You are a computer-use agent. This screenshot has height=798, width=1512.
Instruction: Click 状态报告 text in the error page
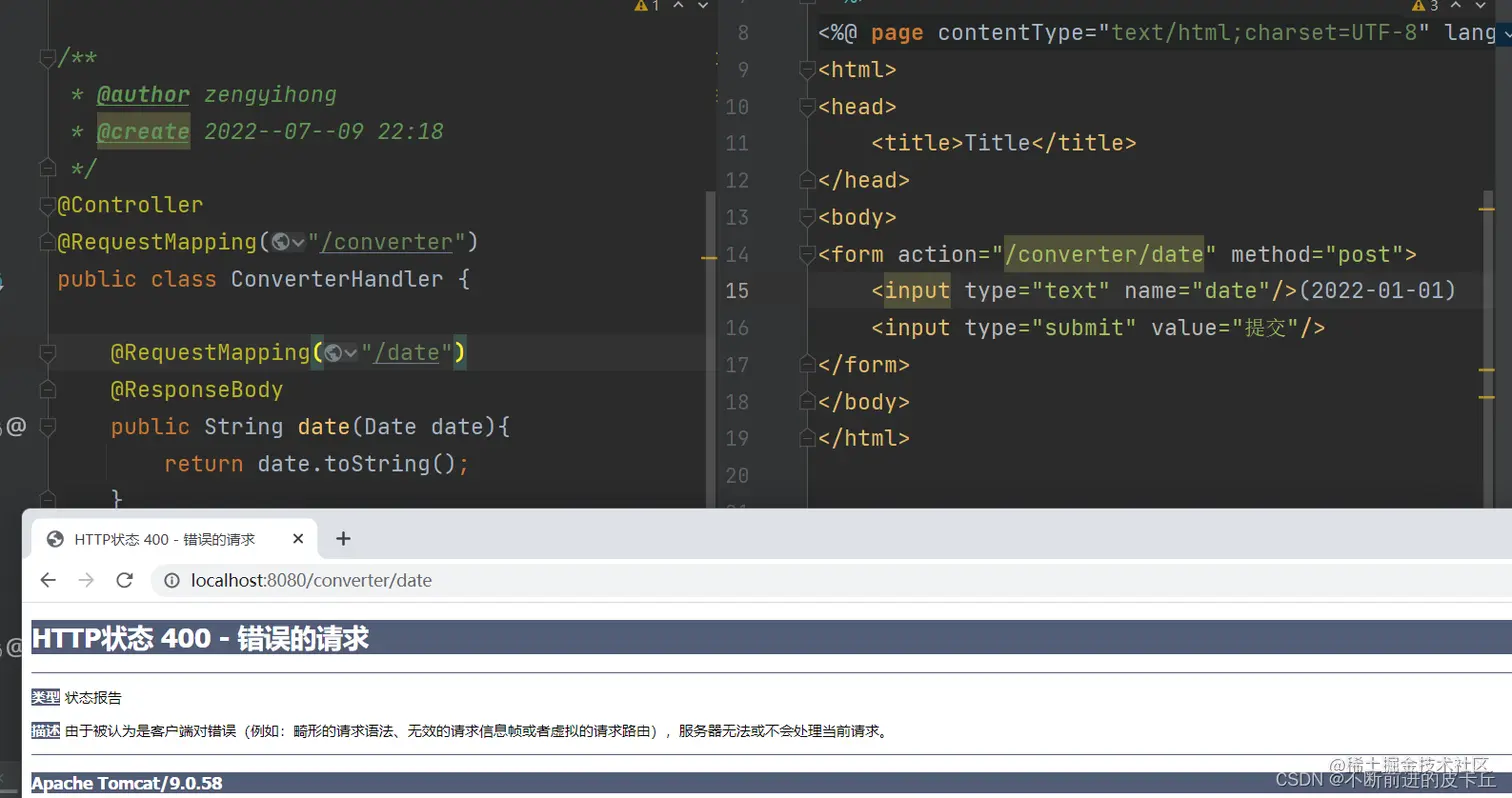93,697
